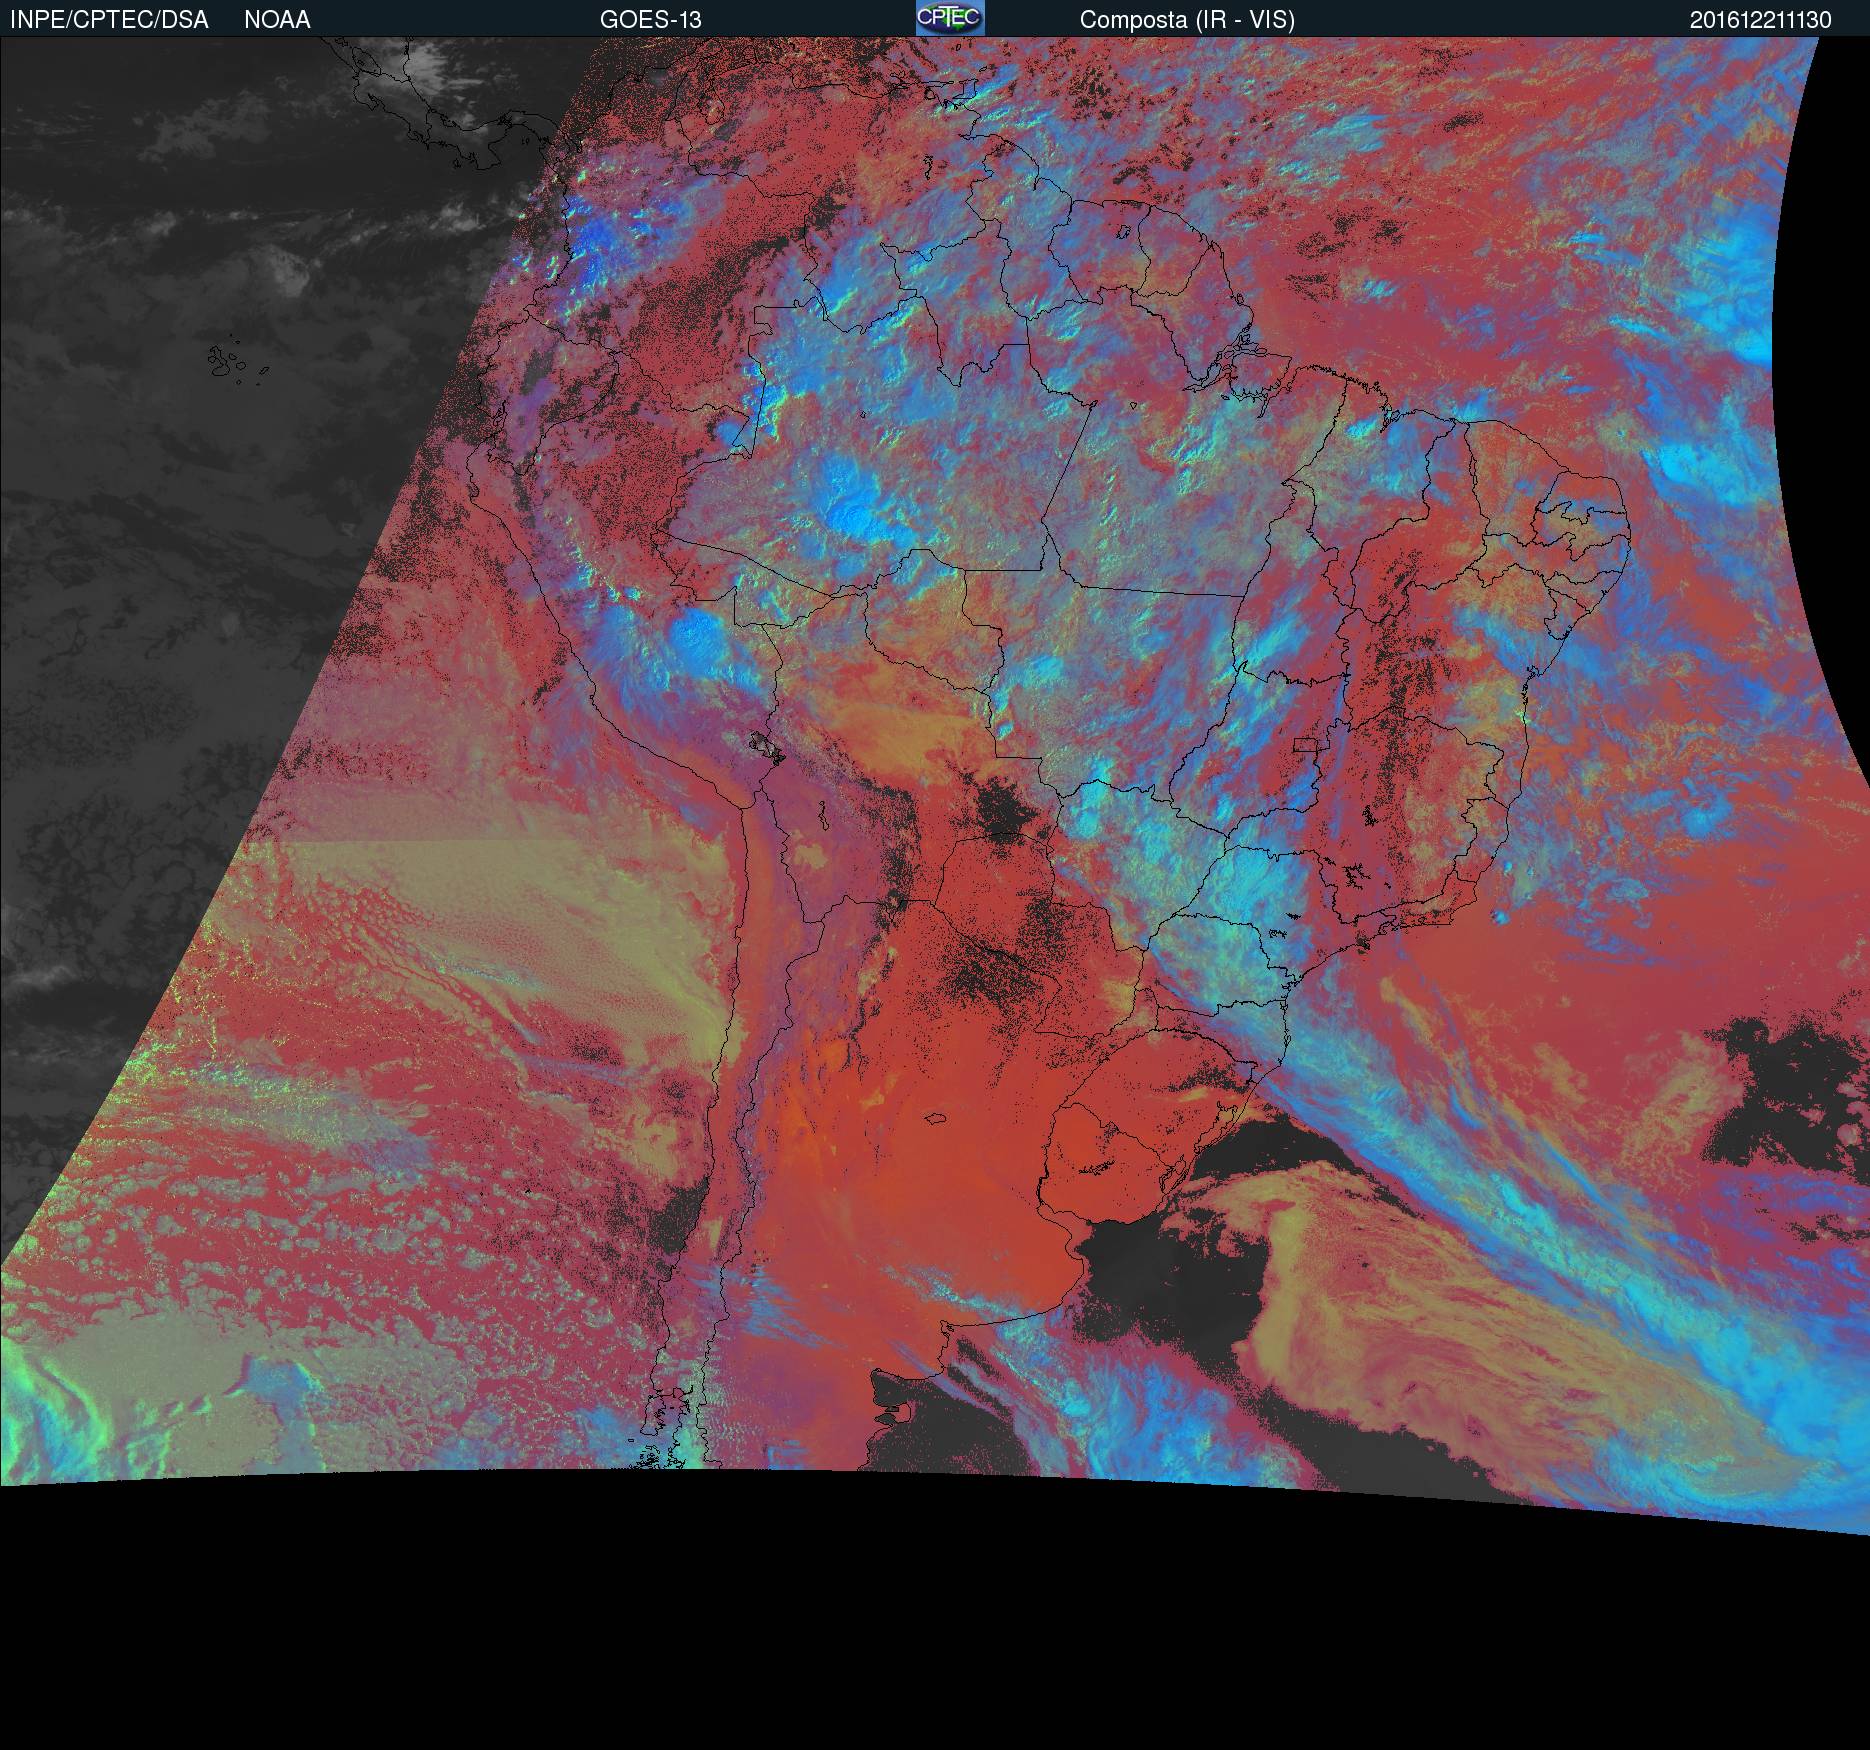Screen dimensions: 1870x1750
Task: Click the large yellow cloud mass off Argentina's coast
Action: [x=1330, y=1300]
